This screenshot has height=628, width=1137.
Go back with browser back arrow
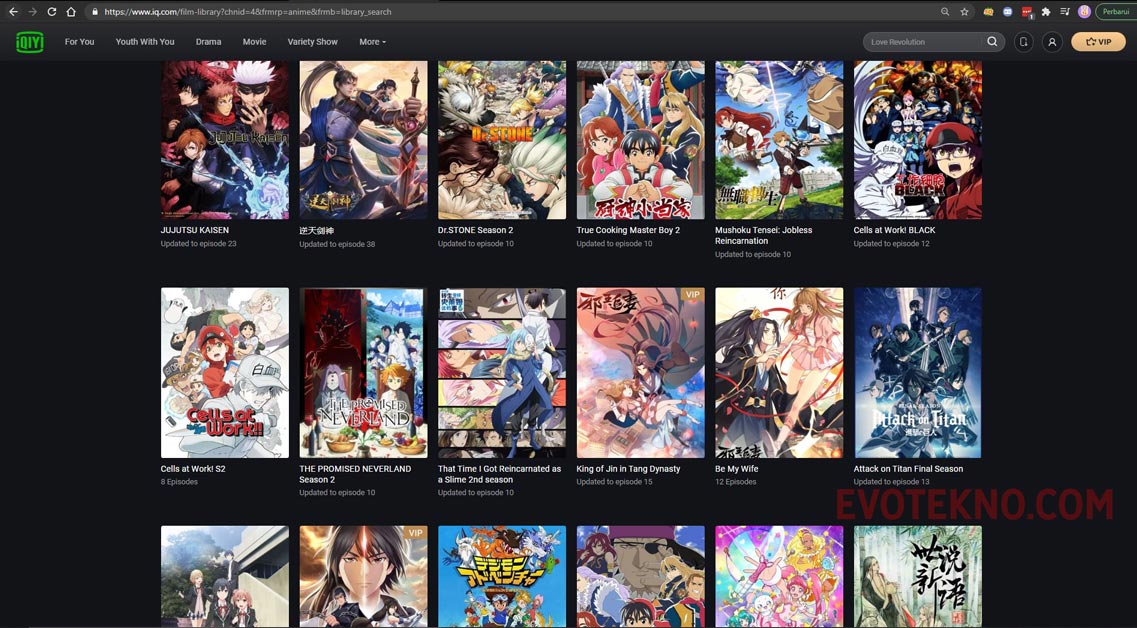(x=13, y=12)
